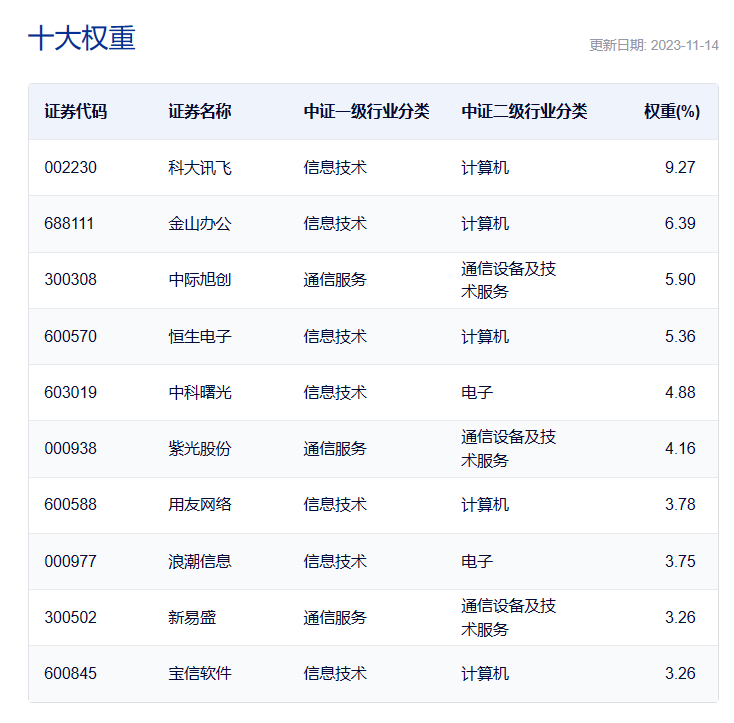Image resolution: width=734 pixels, height=723 pixels.
Task: Select security name 恒生电子
Action: (x=200, y=336)
